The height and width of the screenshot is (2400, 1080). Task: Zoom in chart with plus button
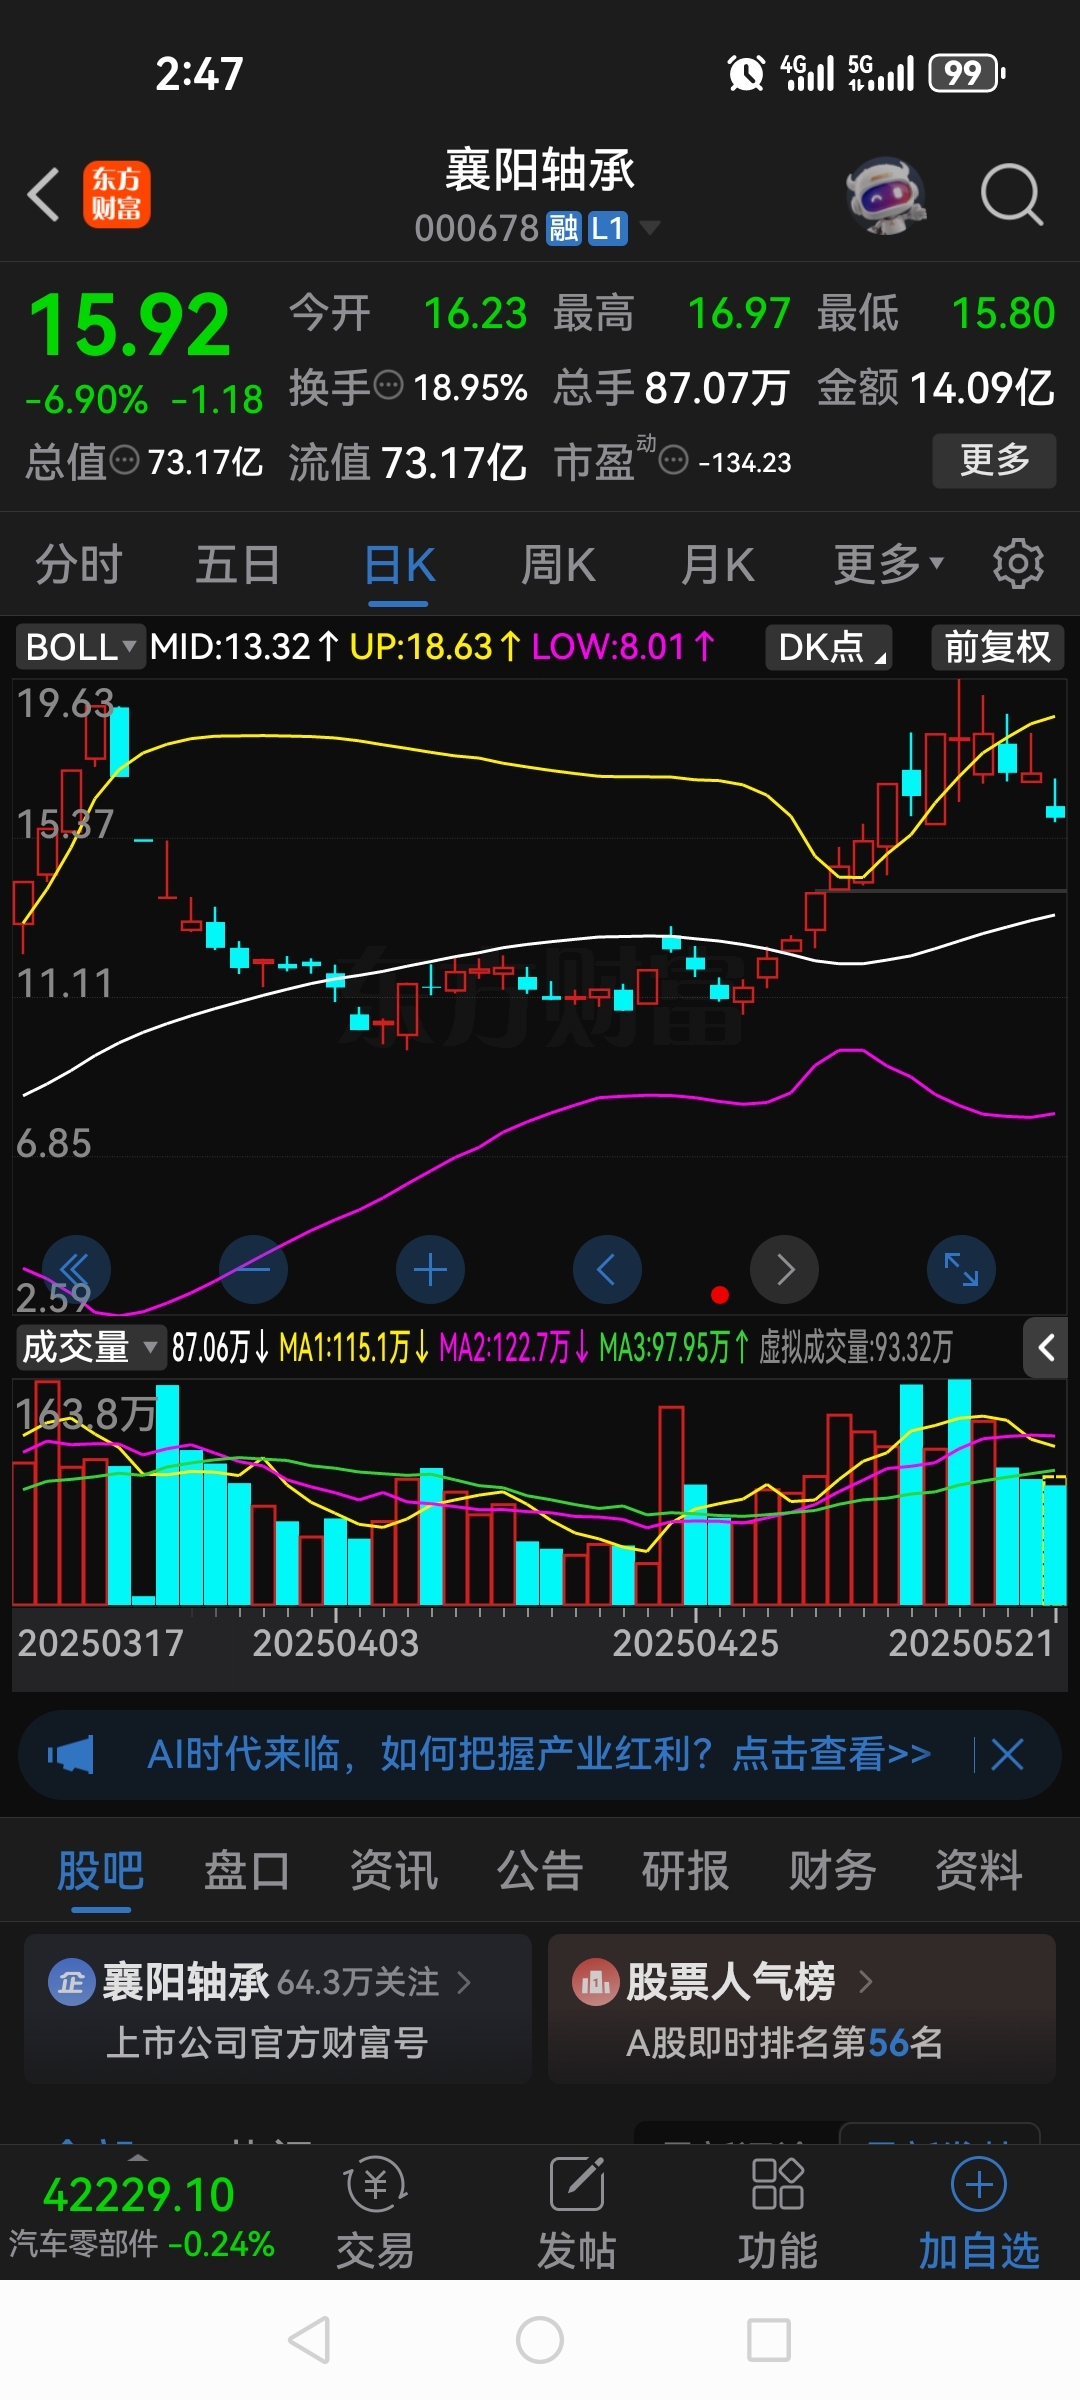tap(431, 1270)
